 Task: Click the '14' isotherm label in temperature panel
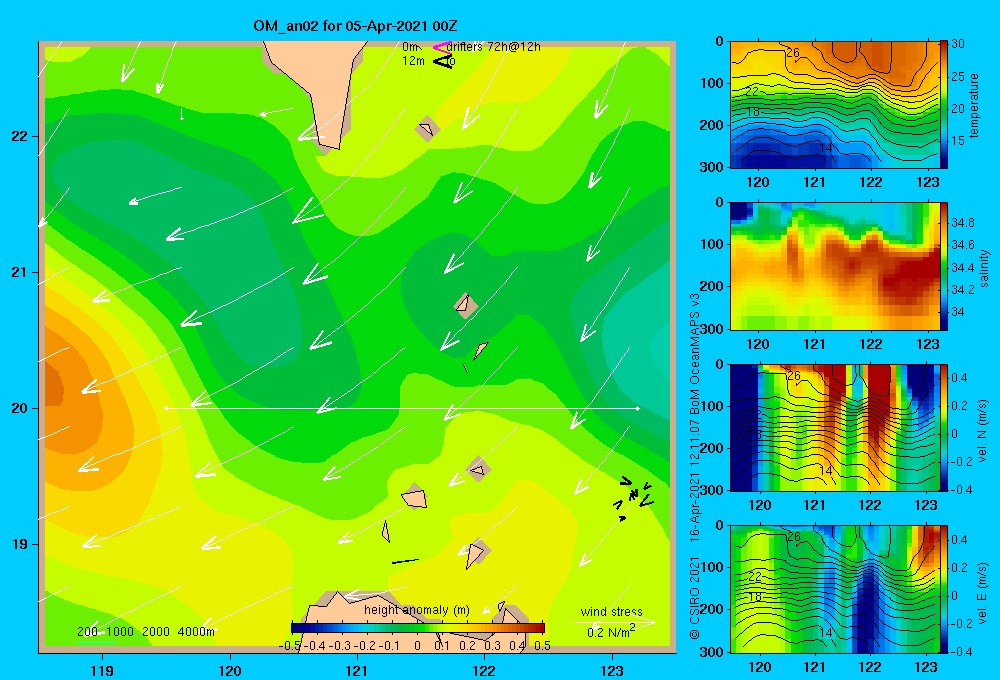826,147
